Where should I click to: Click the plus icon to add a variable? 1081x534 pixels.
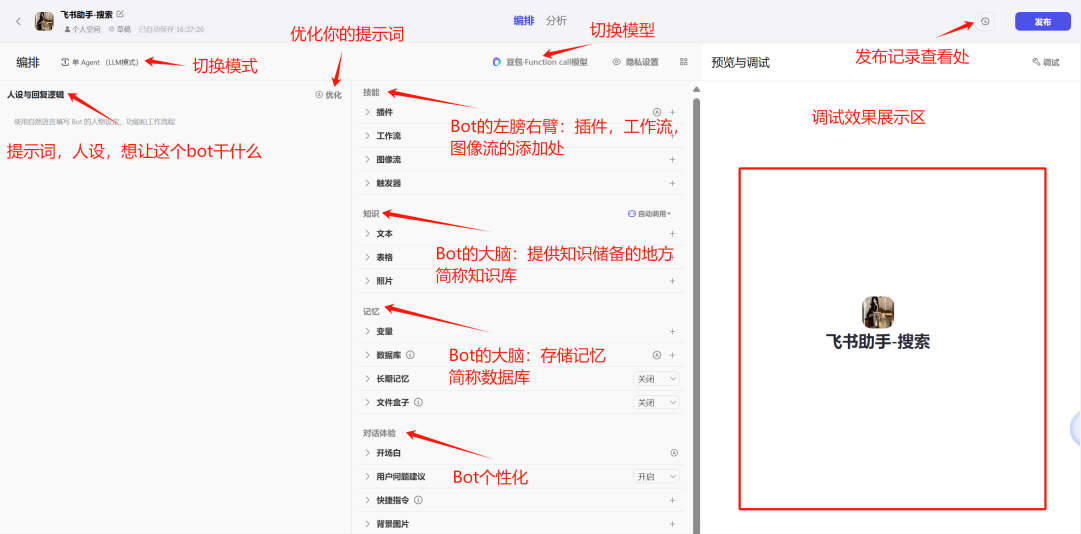(672, 331)
